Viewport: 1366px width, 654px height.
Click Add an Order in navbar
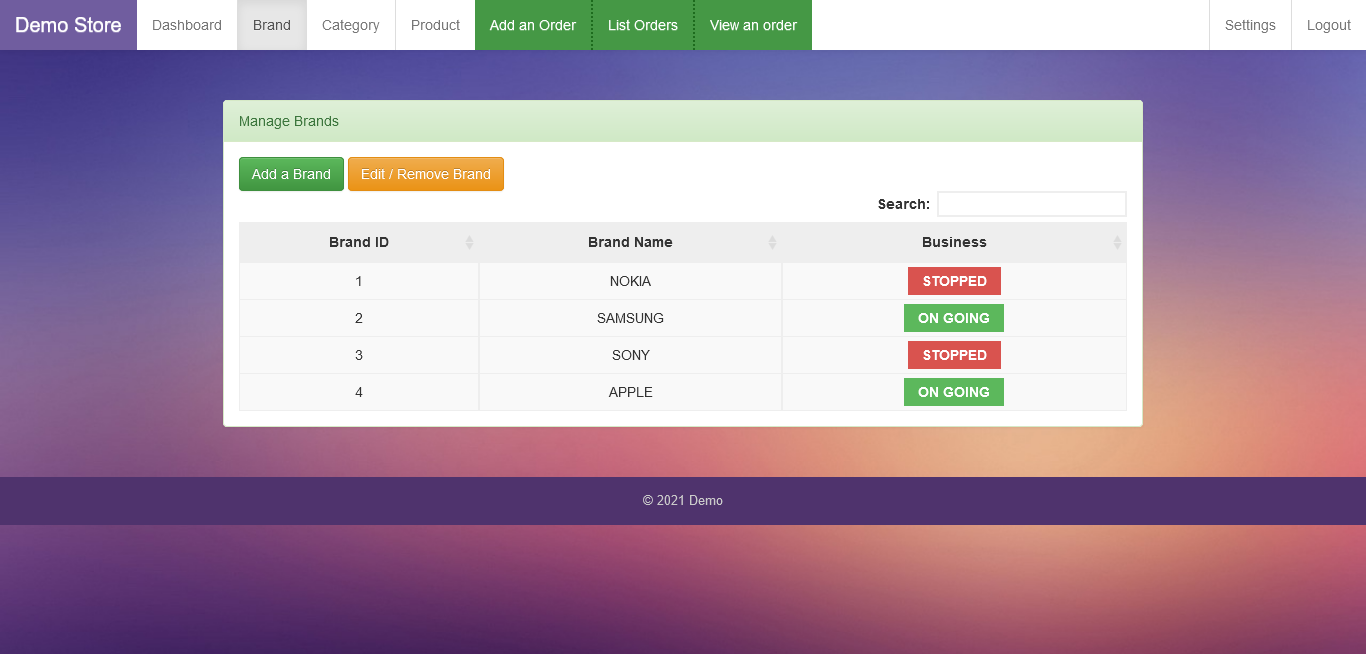533,25
